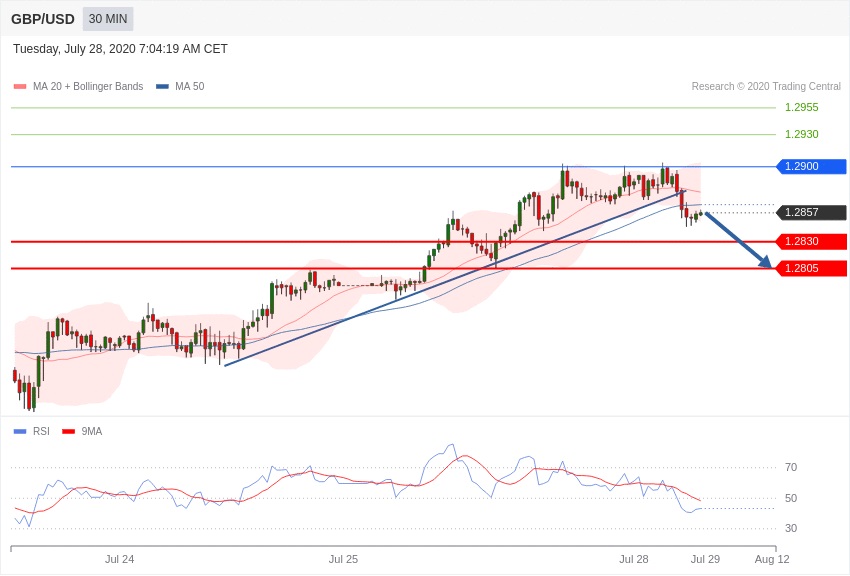This screenshot has height=576, width=850.
Task: Click the MA 20 + Bollinger Bands legend swatch
Action: [20, 87]
